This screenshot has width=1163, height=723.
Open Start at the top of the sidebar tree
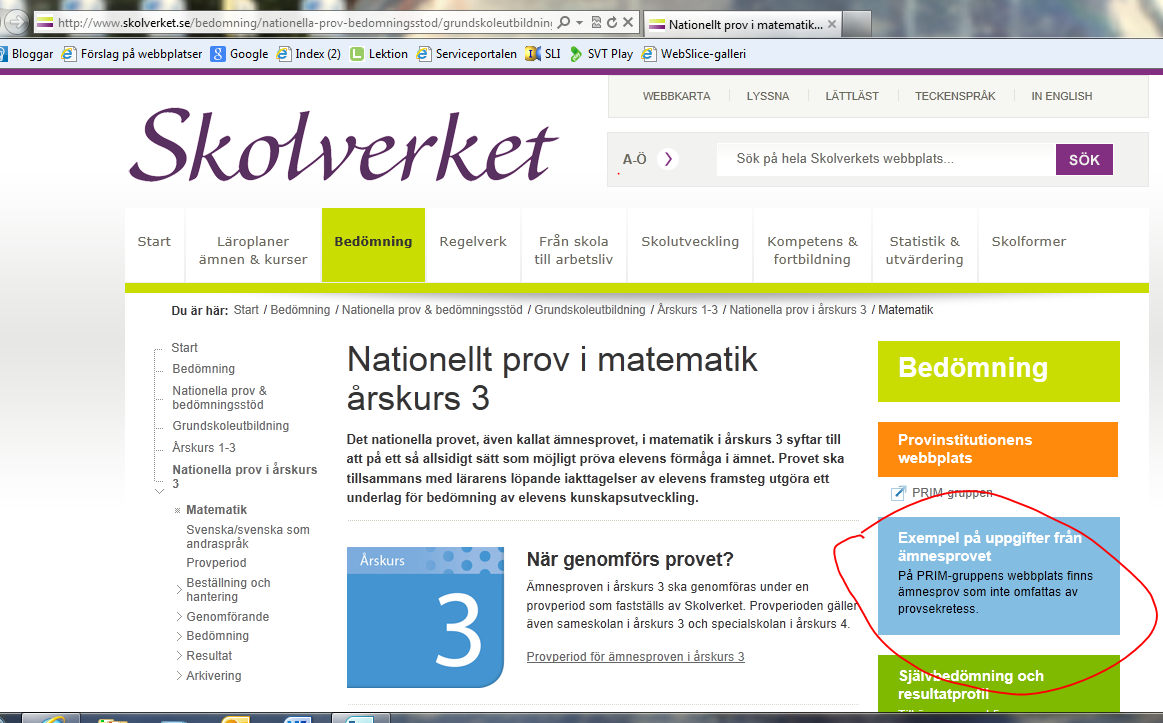pyautogui.click(x=185, y=348)
